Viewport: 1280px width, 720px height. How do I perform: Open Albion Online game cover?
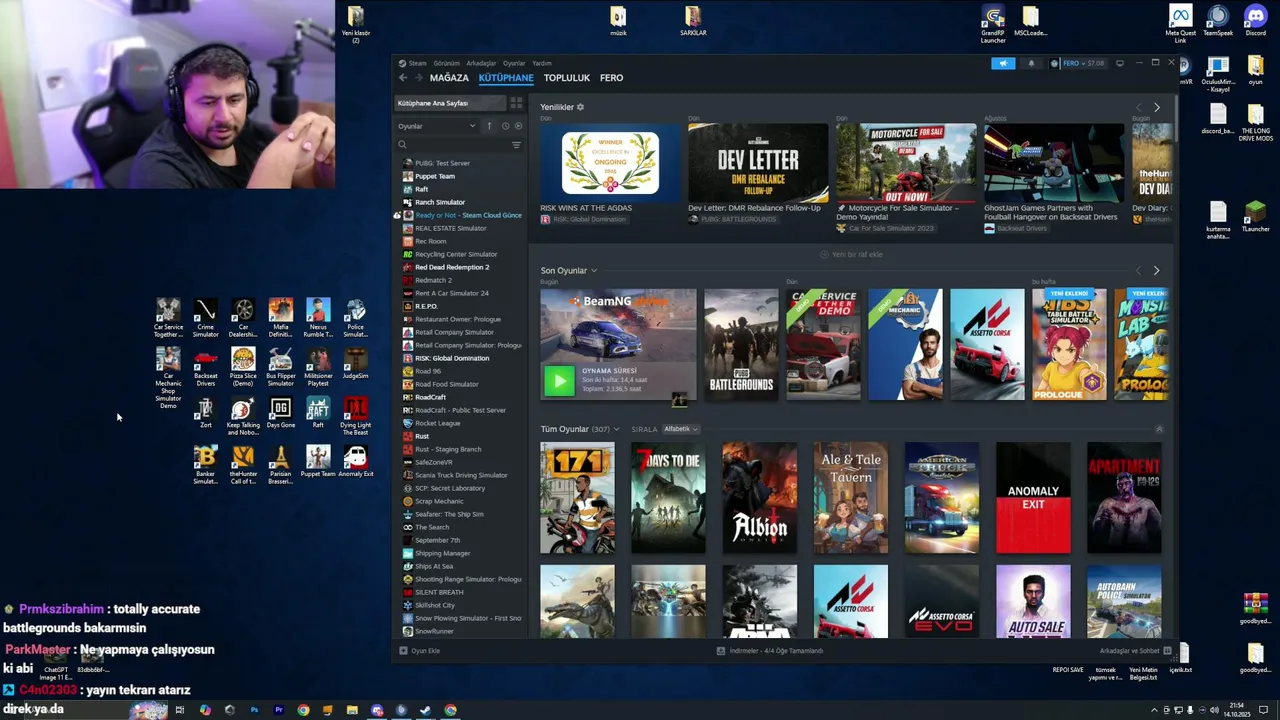click(759, 498)
